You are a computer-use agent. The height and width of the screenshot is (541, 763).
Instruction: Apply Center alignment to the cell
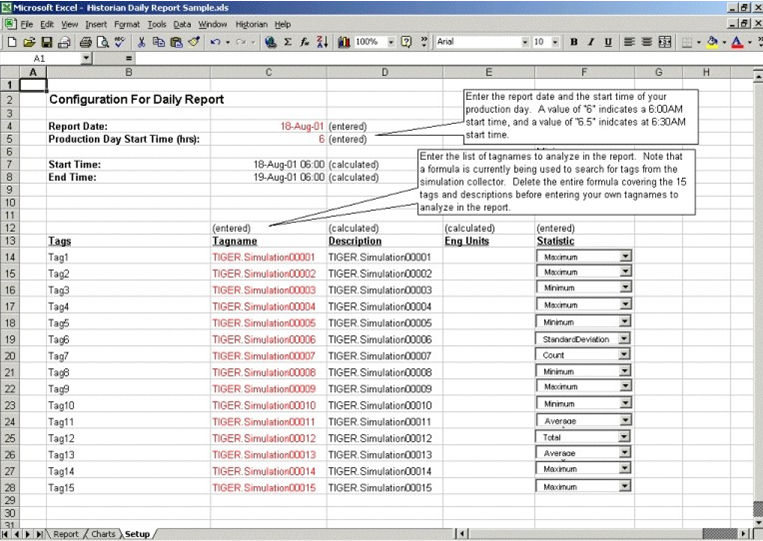pyautogui.click(x=647, y=42)
